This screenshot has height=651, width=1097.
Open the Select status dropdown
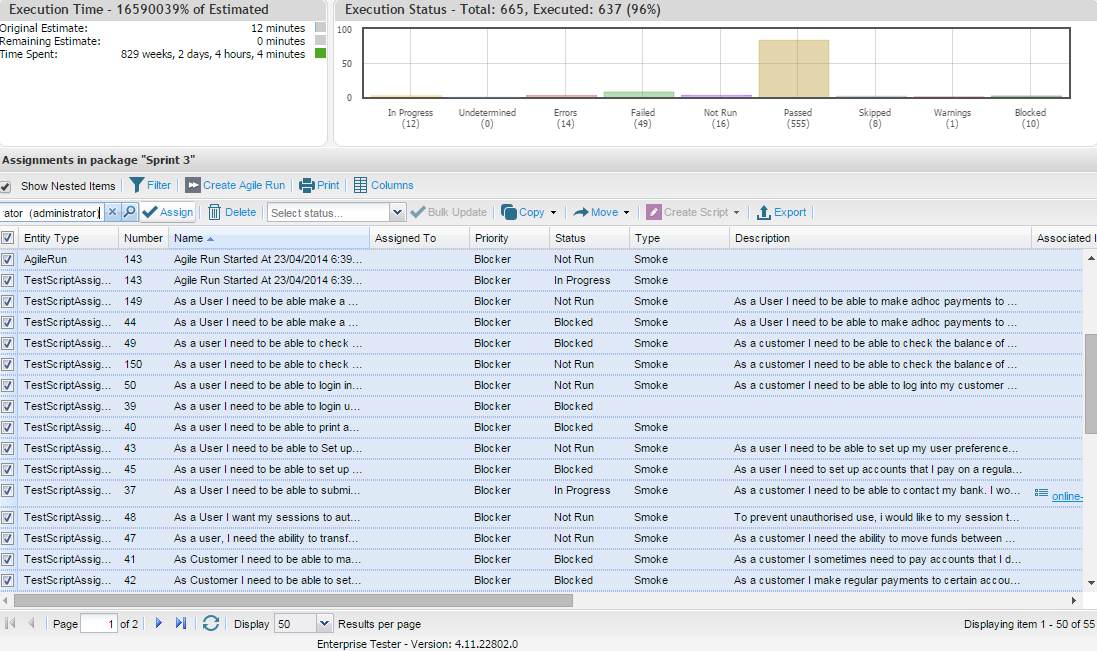point(397,212)
